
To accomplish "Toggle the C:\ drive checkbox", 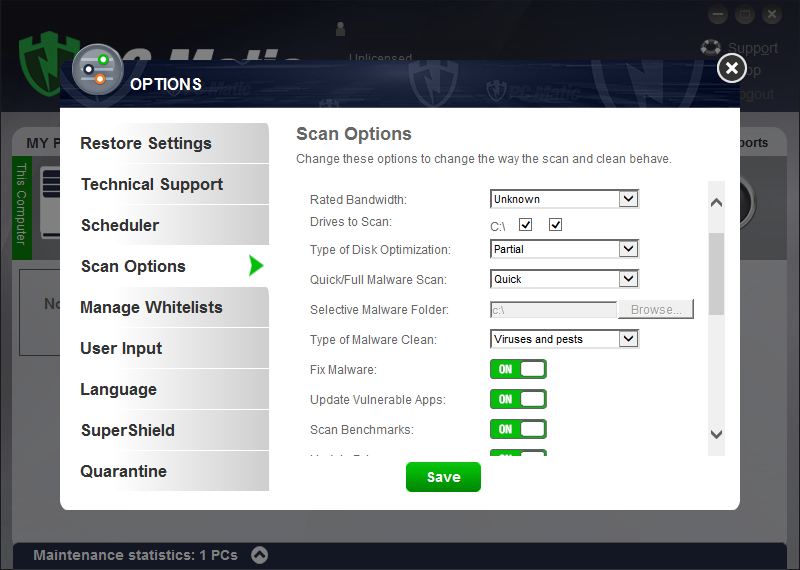I will 526,225.
